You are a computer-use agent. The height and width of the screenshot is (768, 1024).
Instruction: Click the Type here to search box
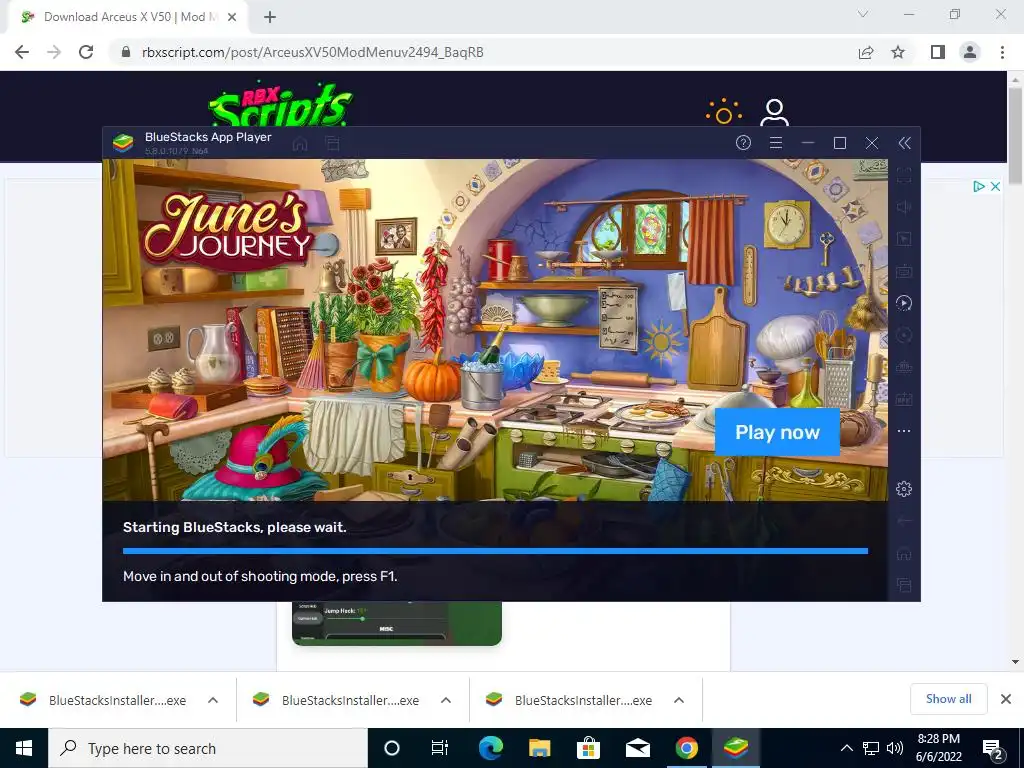pyautogui.click(x=208, y=748)
